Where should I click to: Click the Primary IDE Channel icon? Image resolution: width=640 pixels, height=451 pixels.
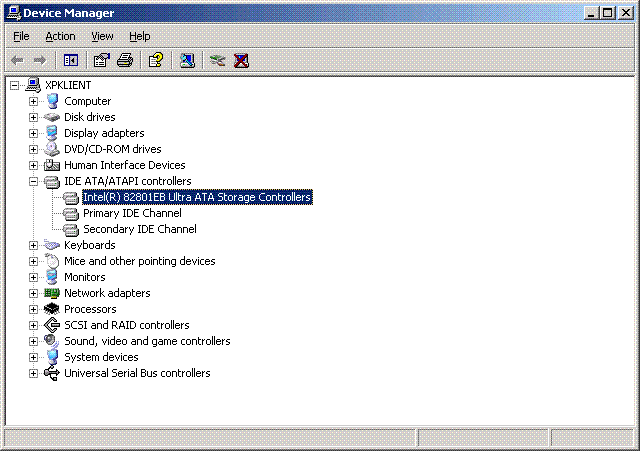pyautogui.click(x=71, y=213)
